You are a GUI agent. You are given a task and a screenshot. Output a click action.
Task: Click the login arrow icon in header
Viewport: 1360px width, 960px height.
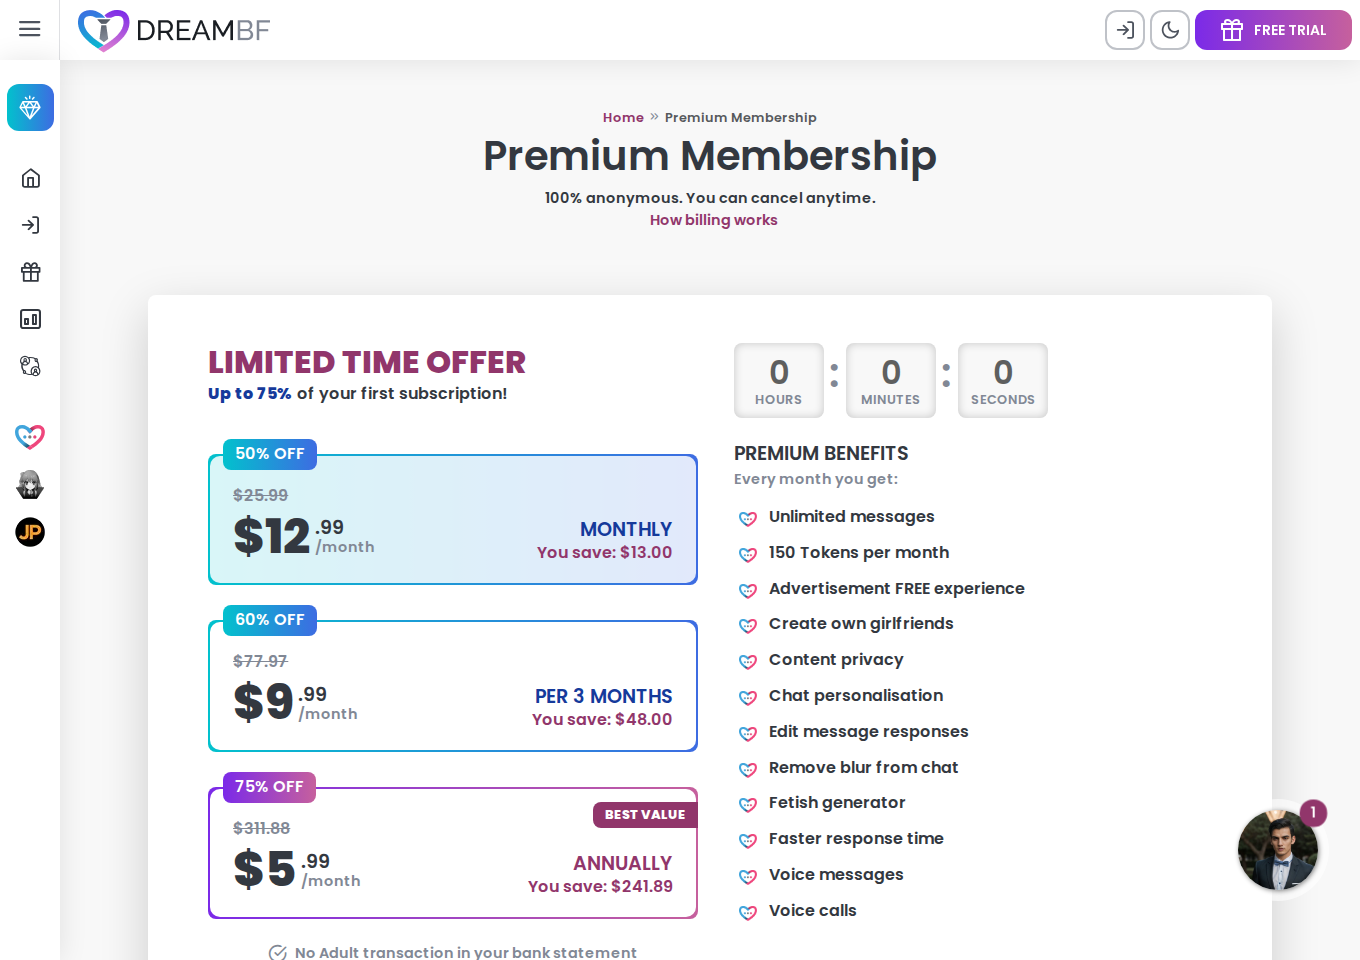coord(1125,30)
